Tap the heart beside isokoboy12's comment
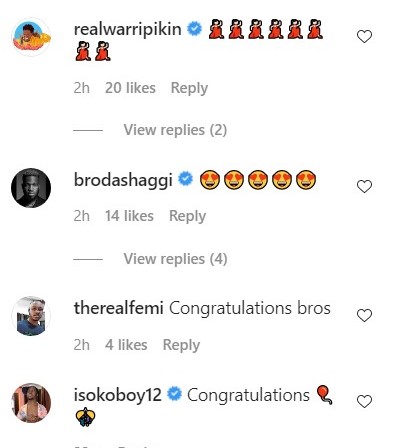 tap(364, 401)
